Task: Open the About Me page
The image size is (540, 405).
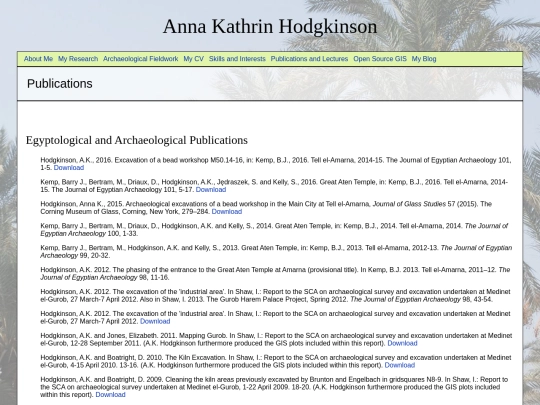Action: click(x=38, y=59)
